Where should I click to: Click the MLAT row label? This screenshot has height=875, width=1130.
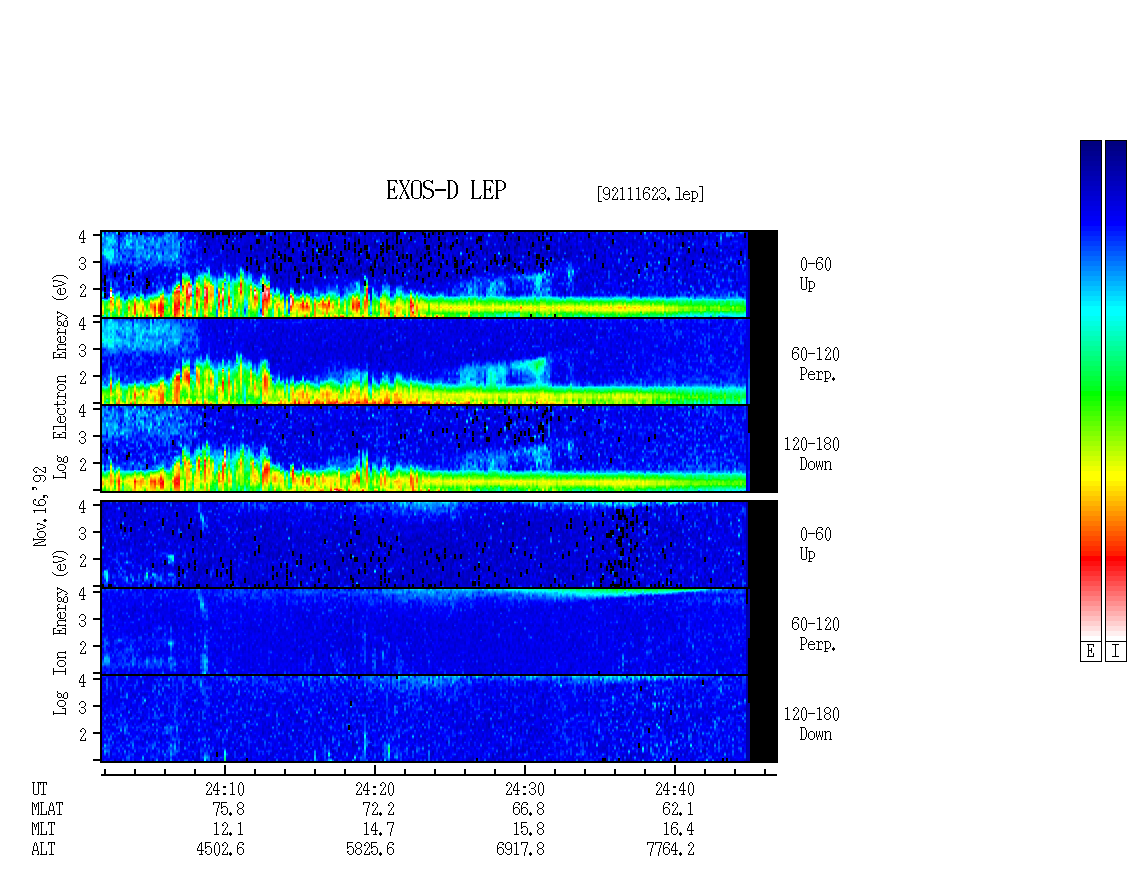tap(48, 809)
